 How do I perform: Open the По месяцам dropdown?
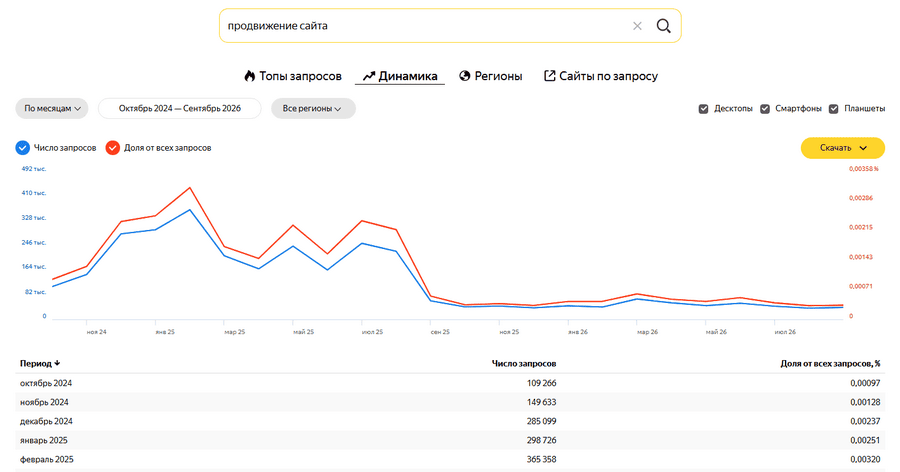[52, 108]
